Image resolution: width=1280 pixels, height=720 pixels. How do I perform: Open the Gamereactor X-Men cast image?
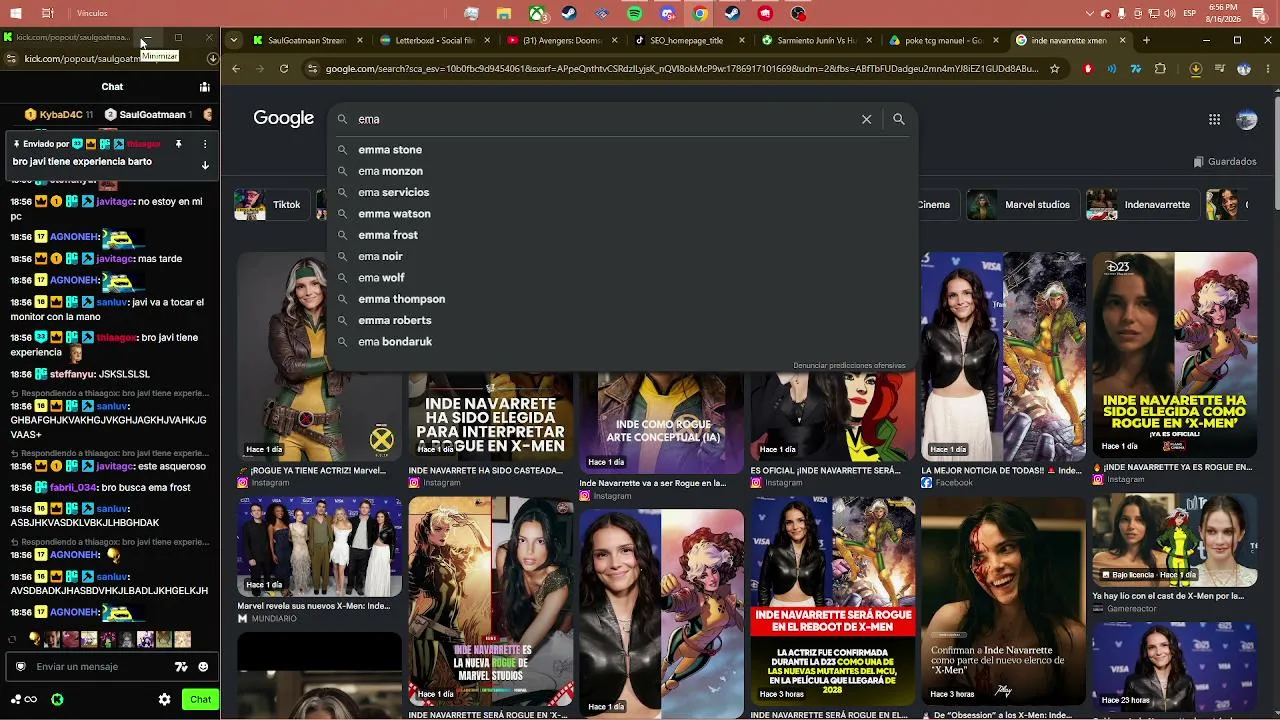pyautogui.click(x=1174, y=540)
